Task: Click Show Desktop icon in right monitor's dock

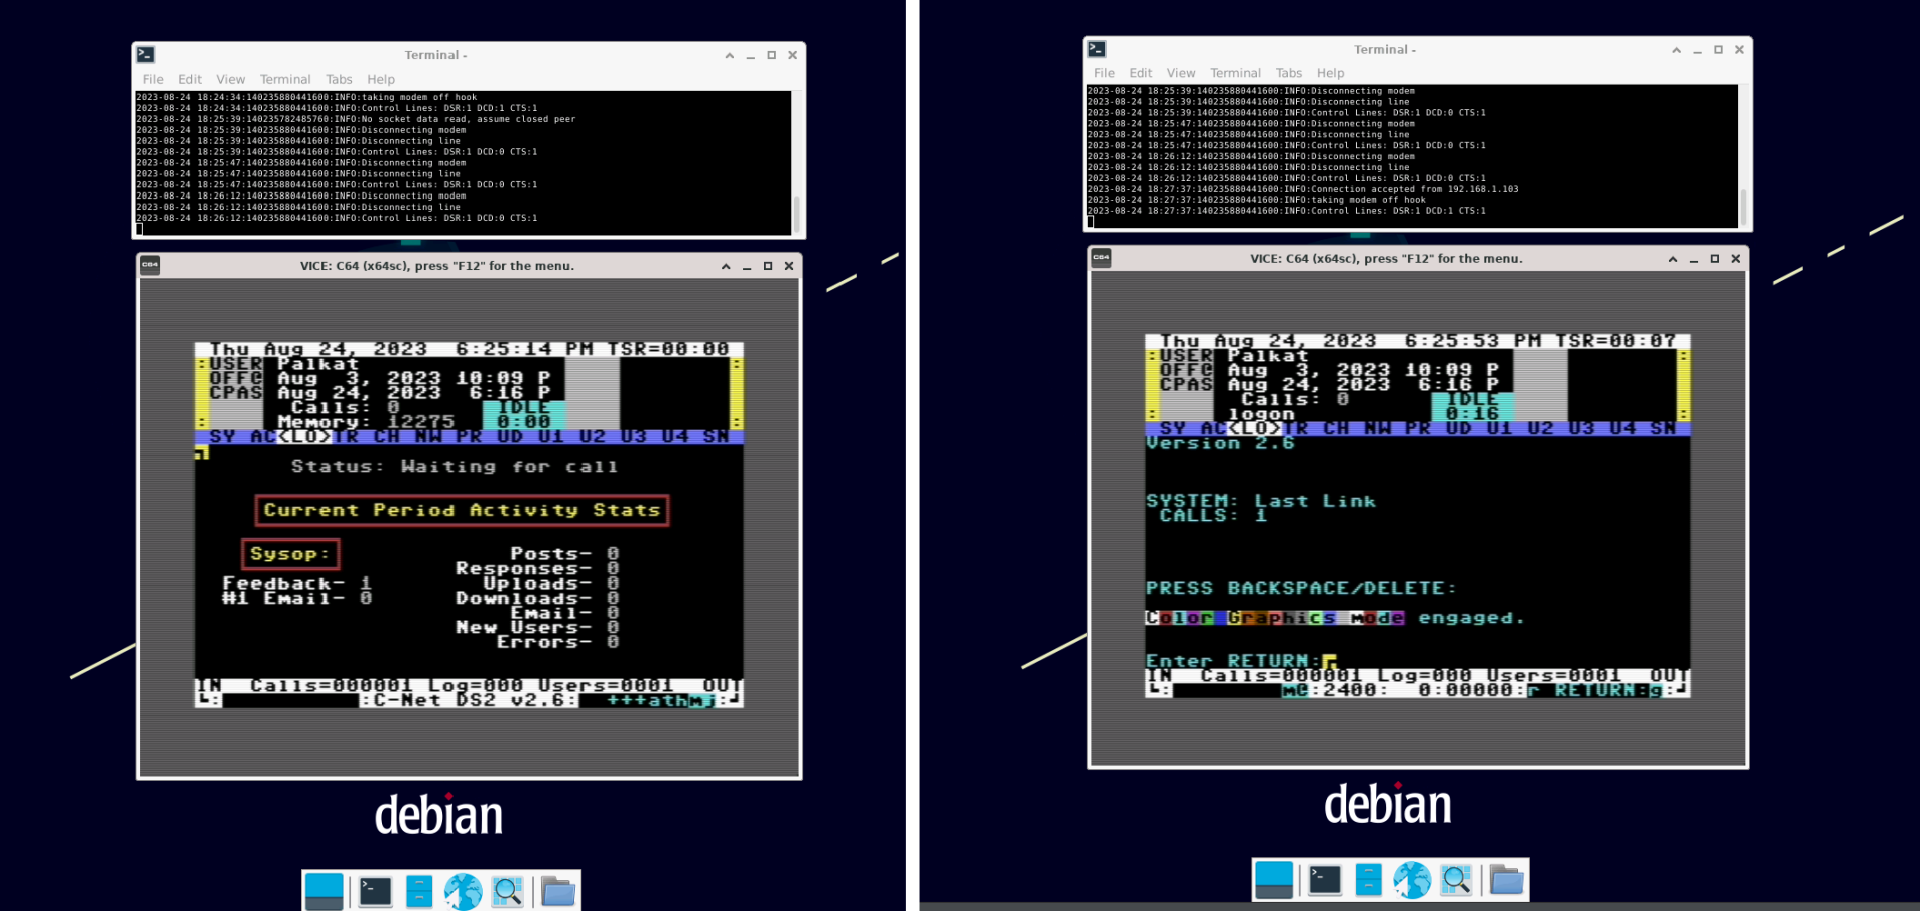Action: [1274, 880]
